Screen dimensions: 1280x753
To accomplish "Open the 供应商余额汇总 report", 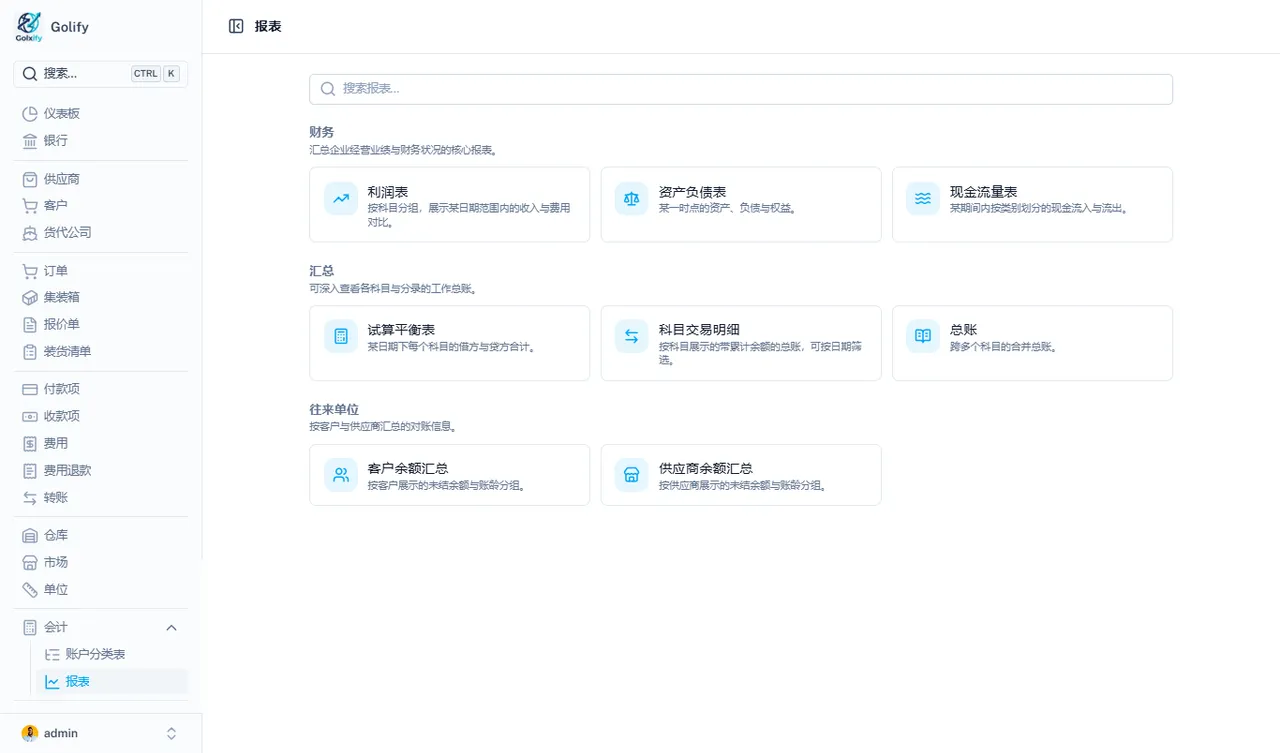I will [740, 475].
